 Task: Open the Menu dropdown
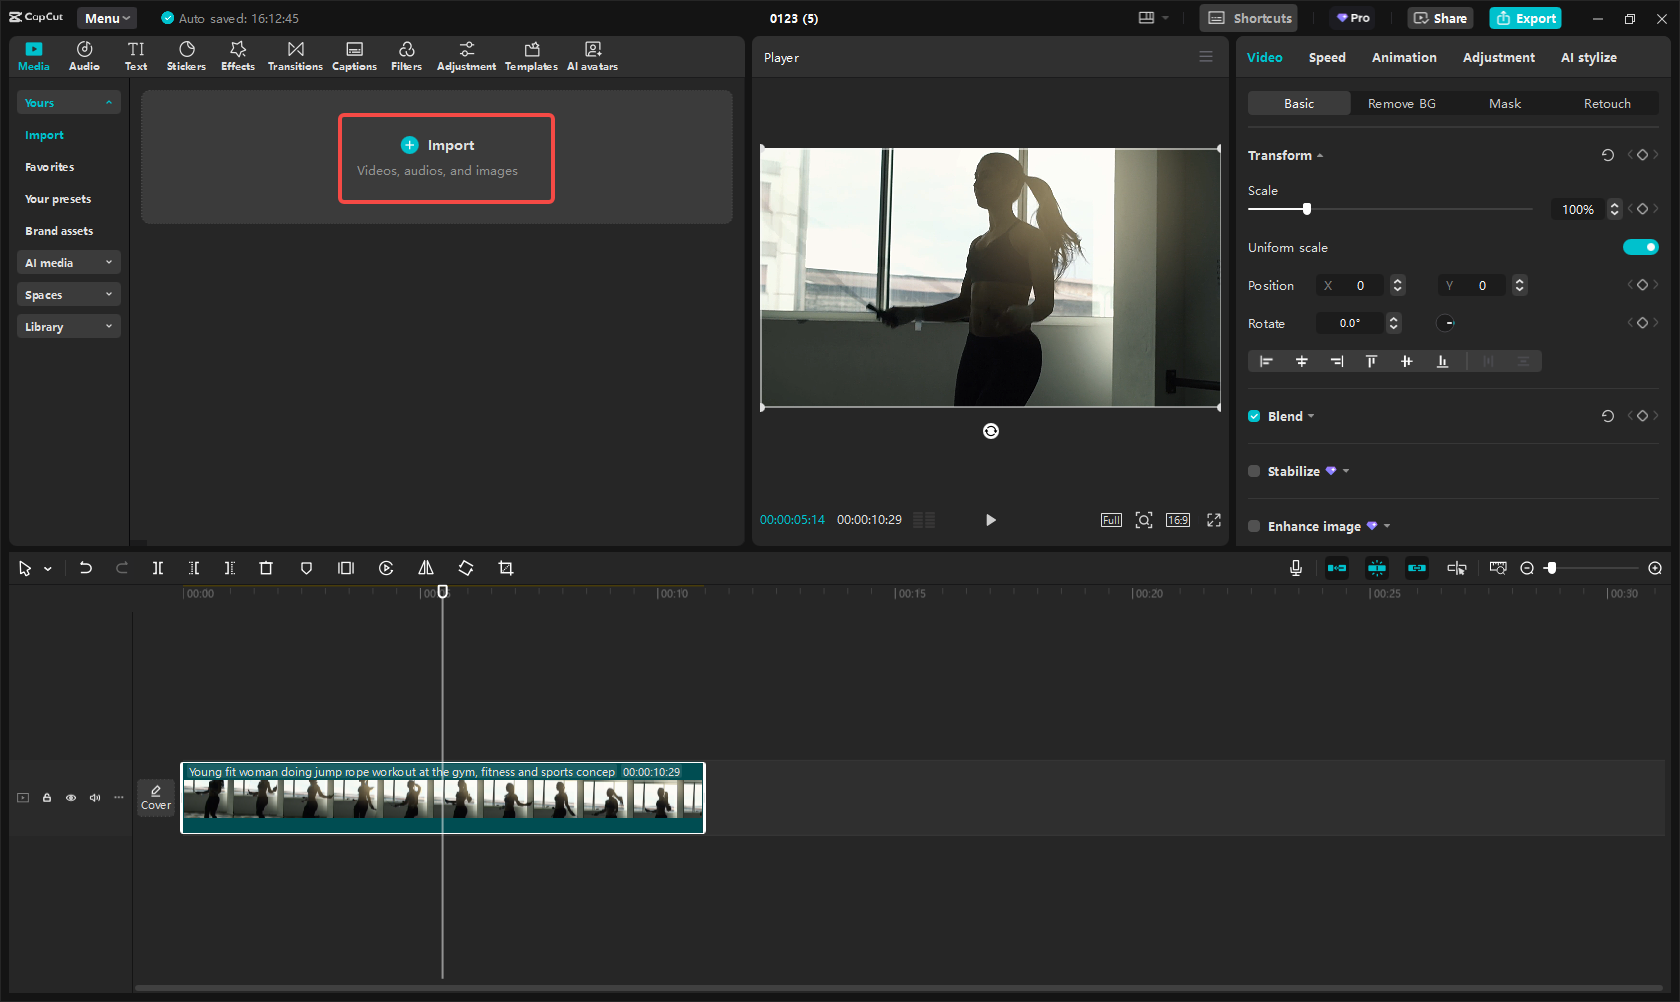click(107, 18)
